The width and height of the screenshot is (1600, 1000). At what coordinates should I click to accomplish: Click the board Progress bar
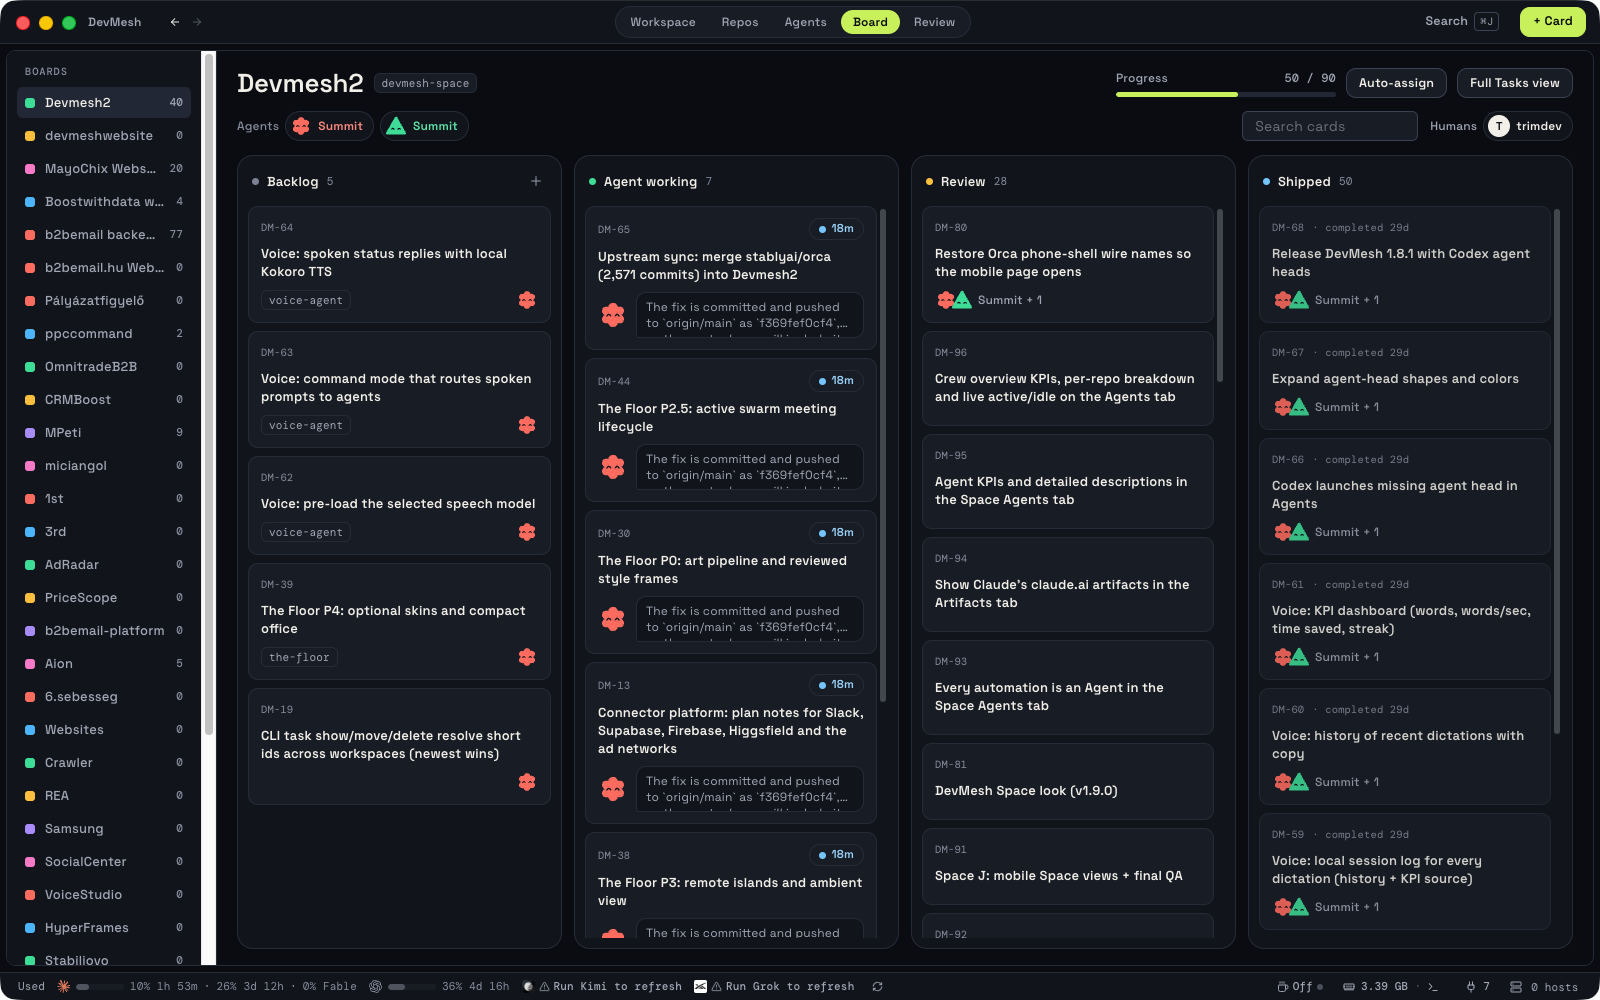1226,94
